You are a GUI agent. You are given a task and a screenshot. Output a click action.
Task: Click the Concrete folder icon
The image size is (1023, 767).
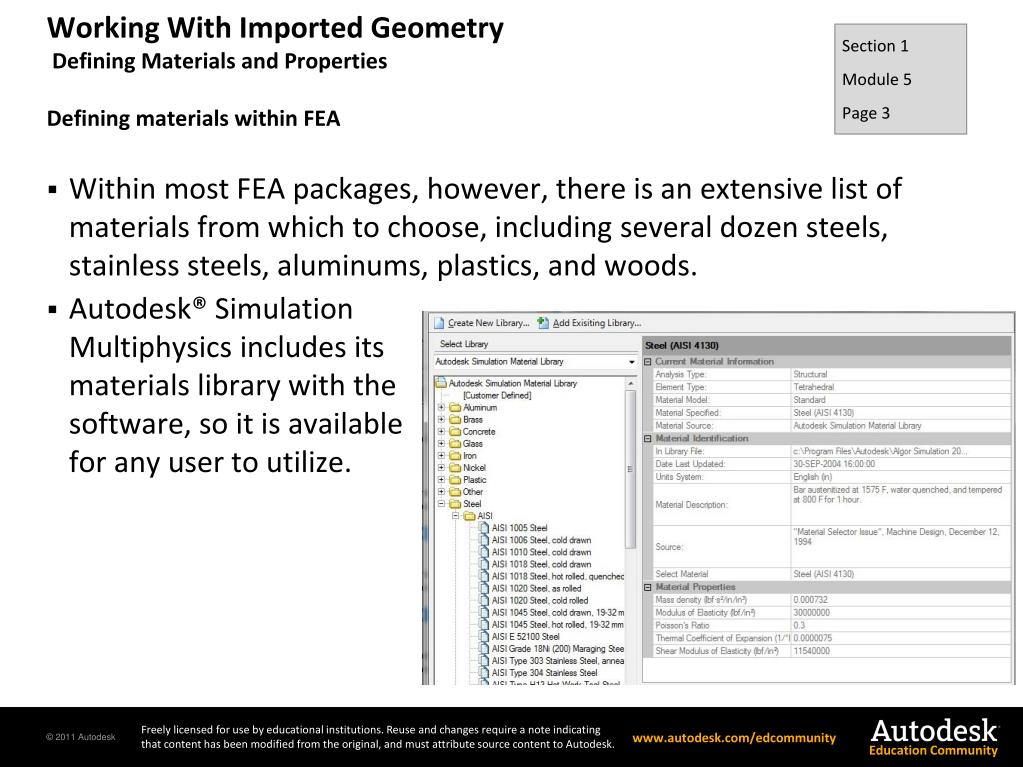point(455,432)
